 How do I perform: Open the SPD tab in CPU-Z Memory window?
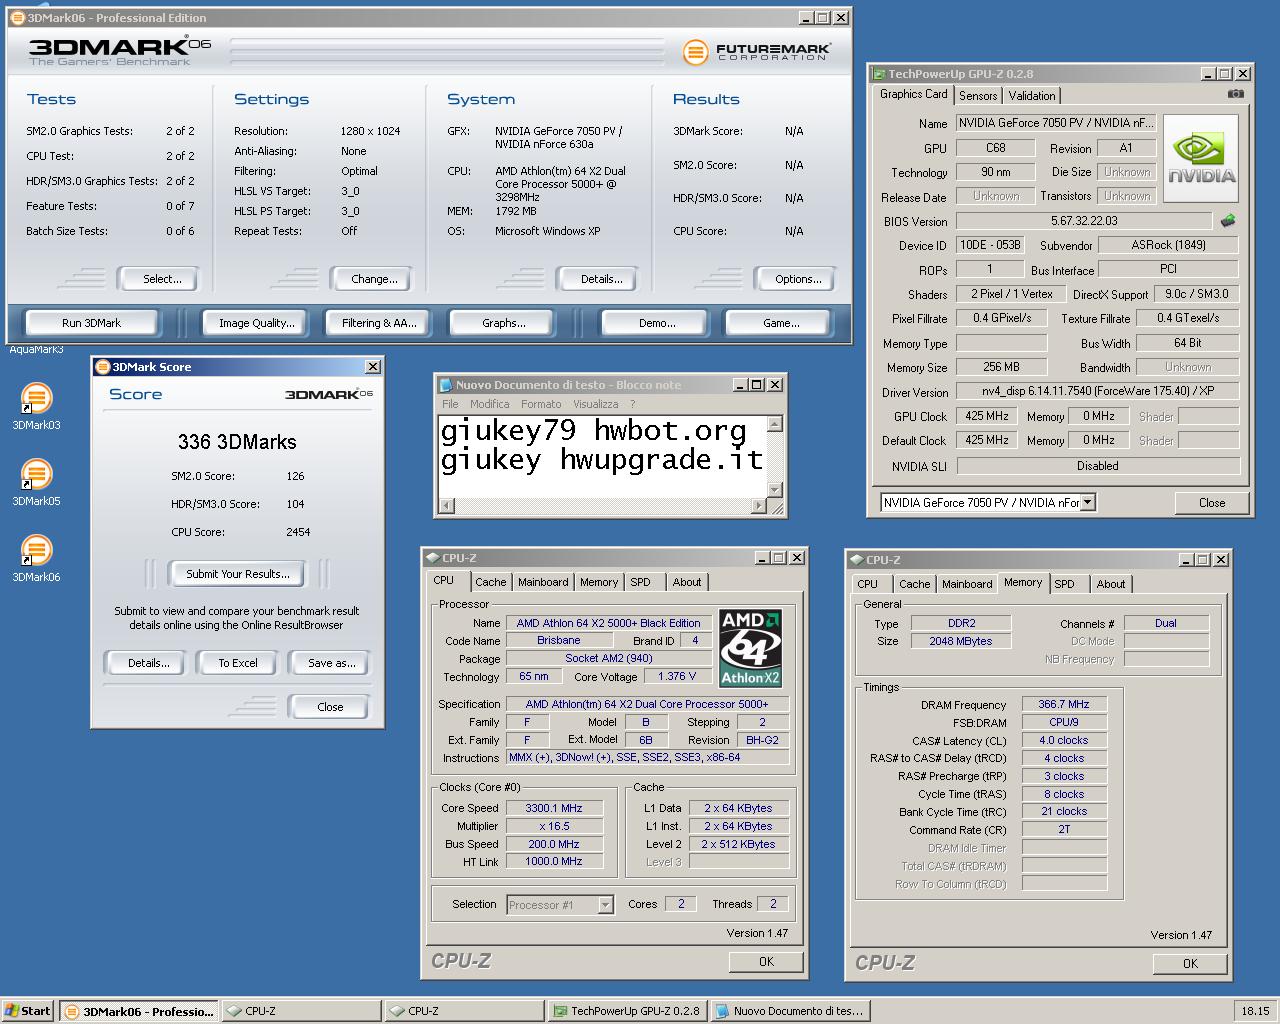(1065, 584)
